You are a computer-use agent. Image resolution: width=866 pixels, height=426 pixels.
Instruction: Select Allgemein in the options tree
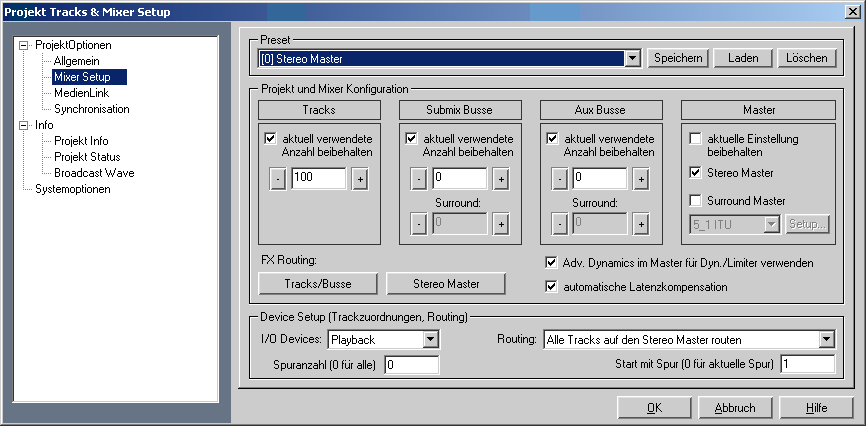(x=76, y=61)
